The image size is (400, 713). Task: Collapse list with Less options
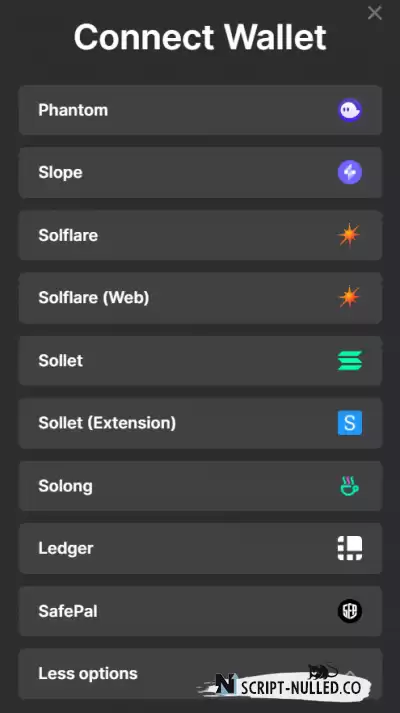(x=200, y=673)
